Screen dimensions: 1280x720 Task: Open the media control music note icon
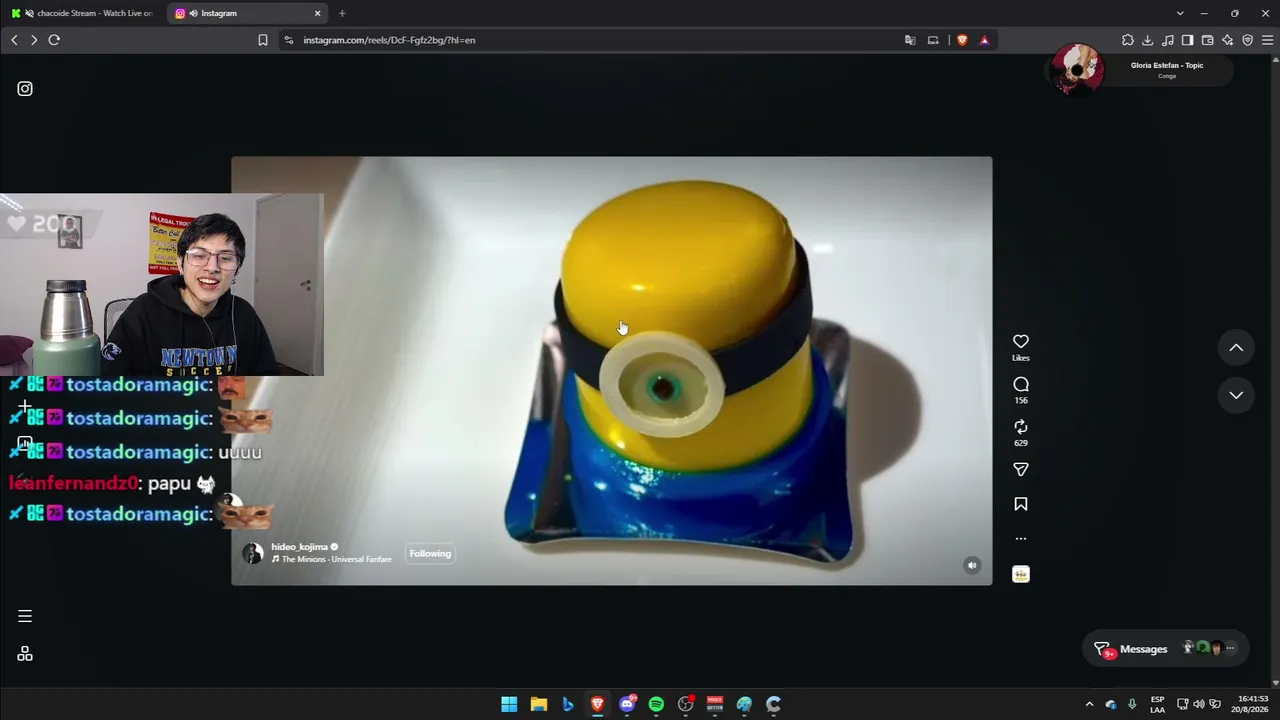[x=1167, y=40]
